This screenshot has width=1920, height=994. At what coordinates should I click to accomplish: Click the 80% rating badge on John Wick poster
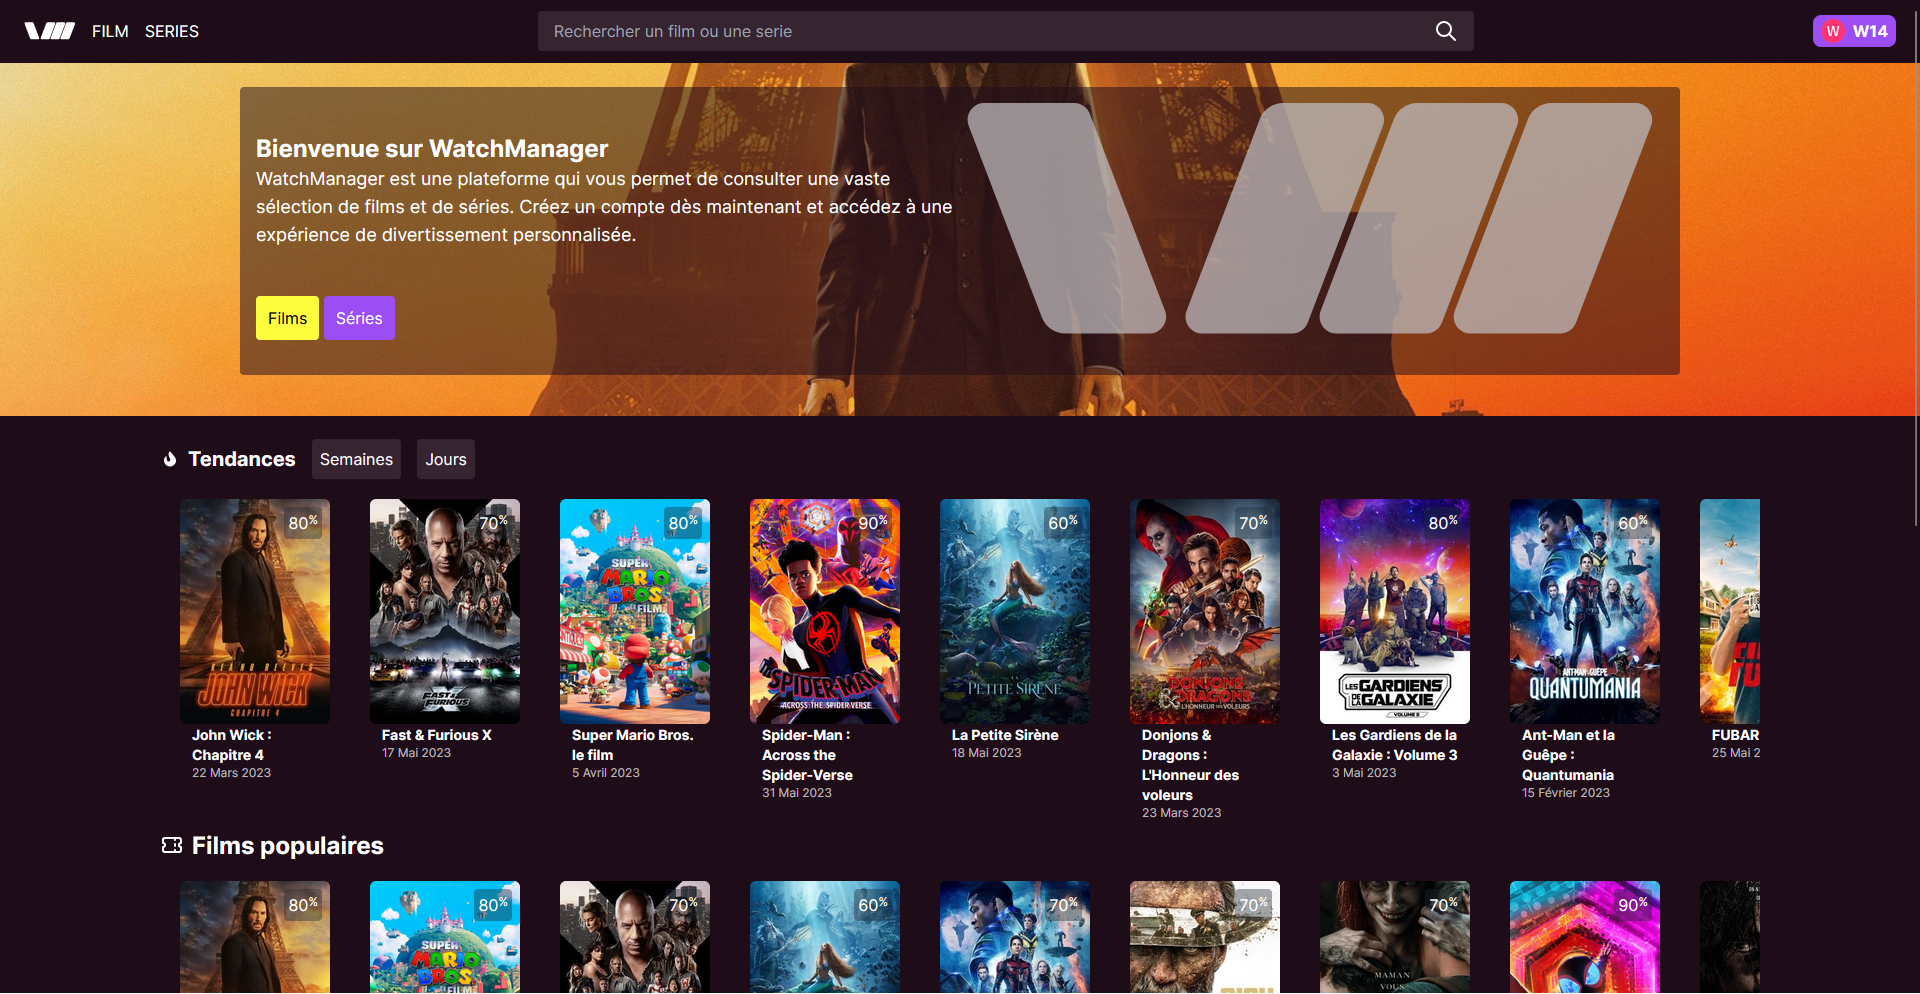pyautogui.click(x=302, y=522)
